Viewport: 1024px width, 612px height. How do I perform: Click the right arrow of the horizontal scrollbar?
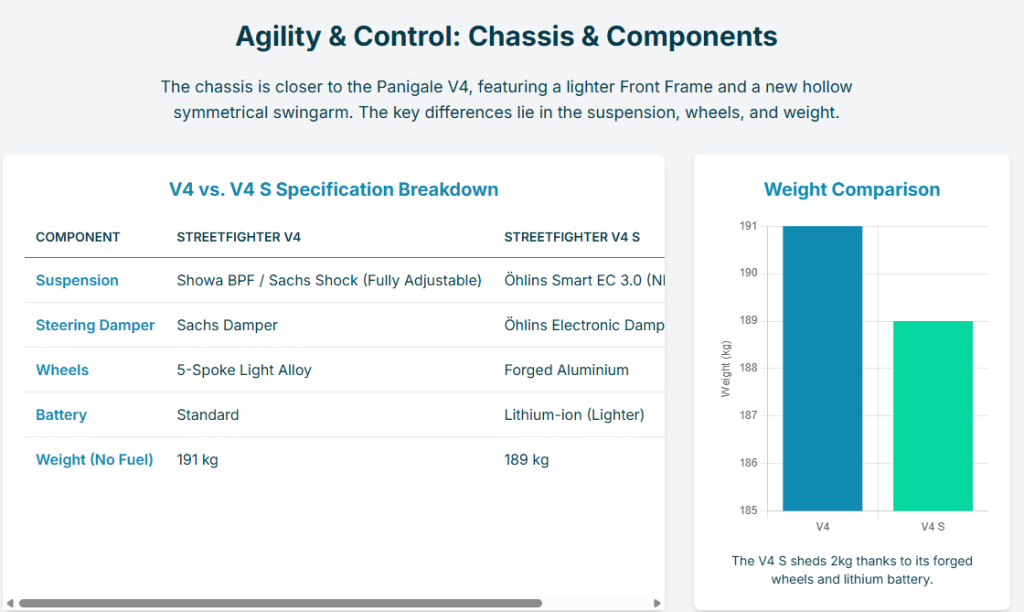click(657, 603)
